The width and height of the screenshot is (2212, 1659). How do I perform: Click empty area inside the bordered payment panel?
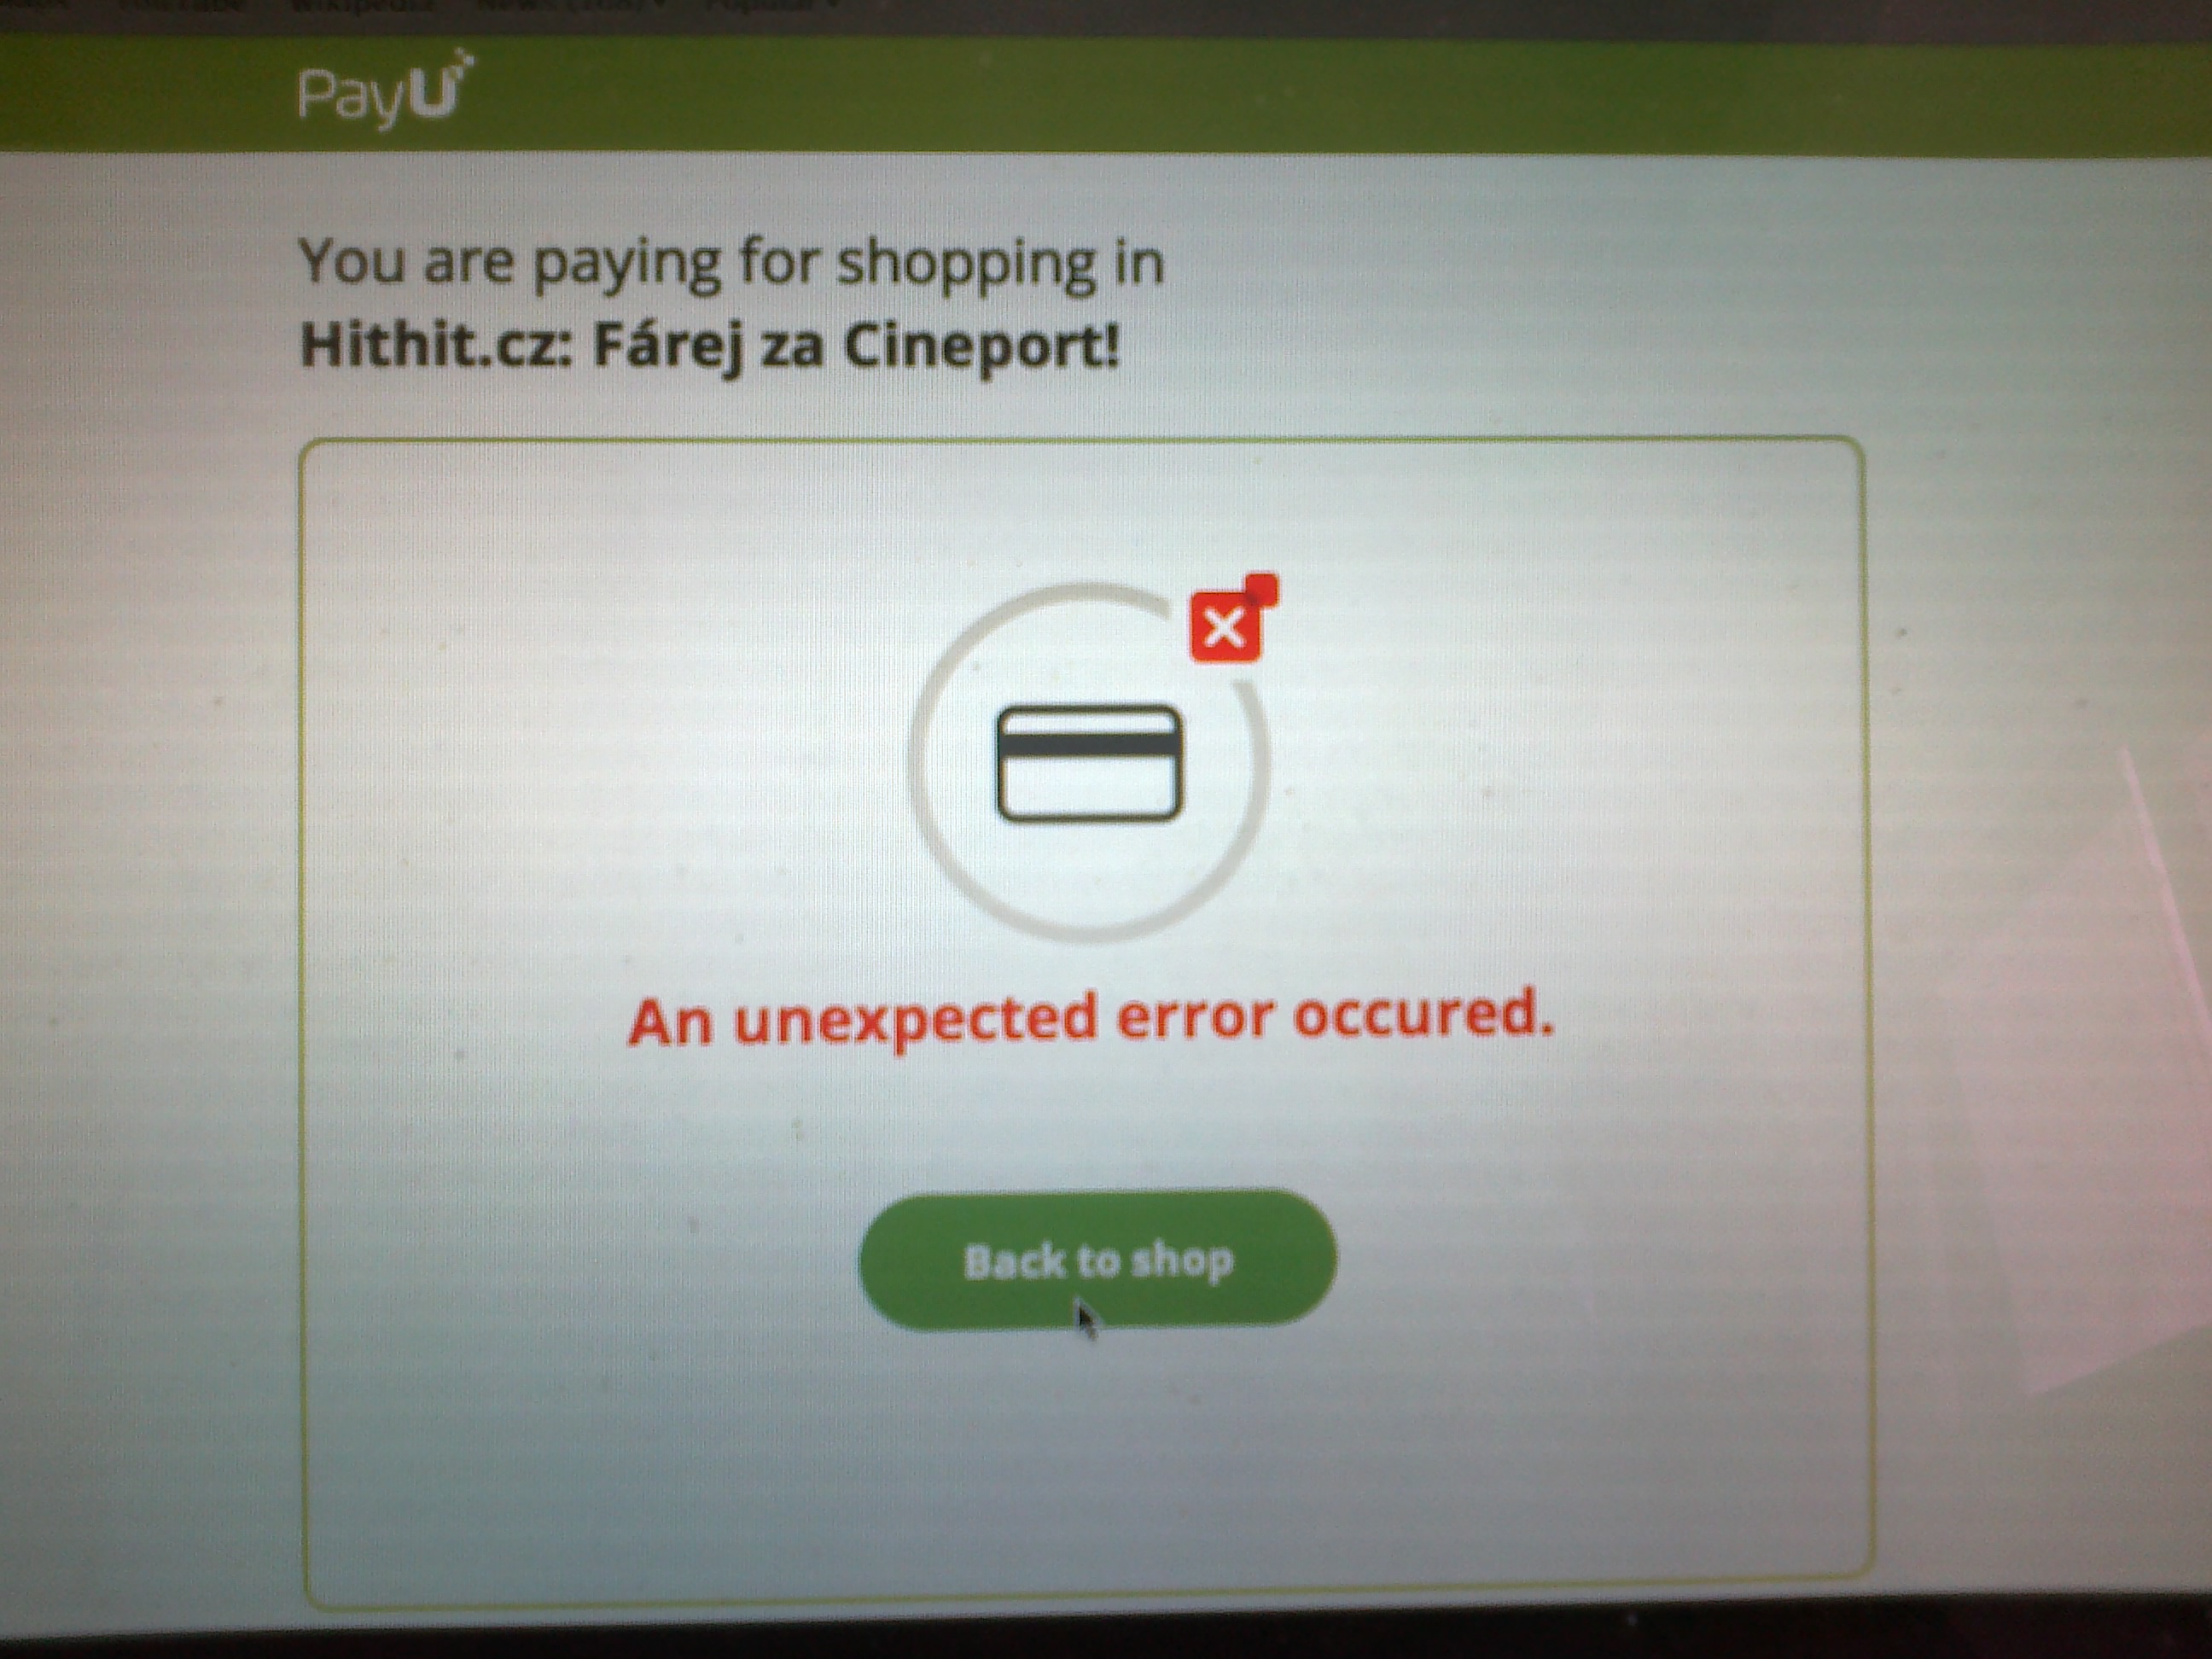[600, 800]
